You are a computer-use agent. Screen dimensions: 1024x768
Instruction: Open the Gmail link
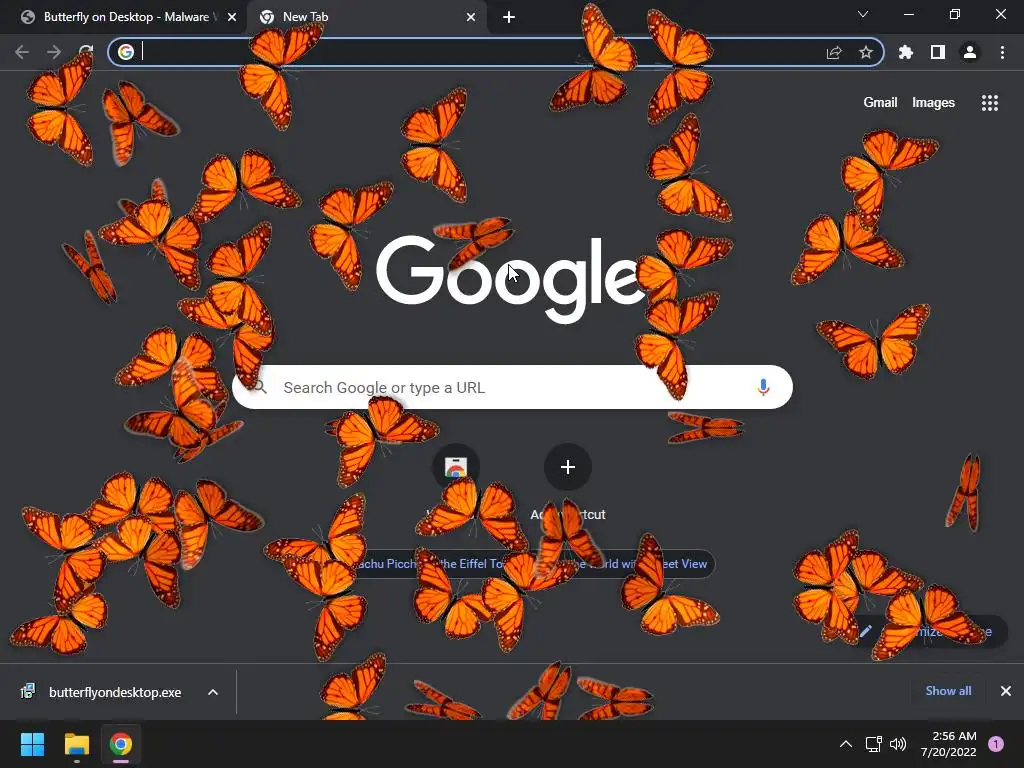point(880,103)
